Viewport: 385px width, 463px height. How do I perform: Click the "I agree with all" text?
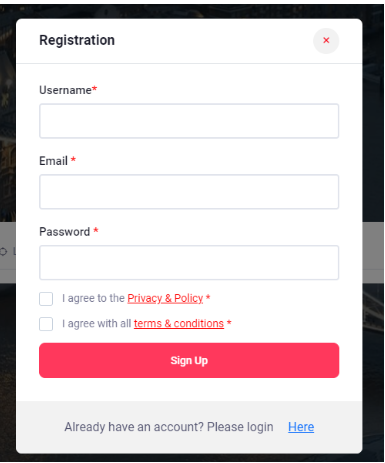97,323
